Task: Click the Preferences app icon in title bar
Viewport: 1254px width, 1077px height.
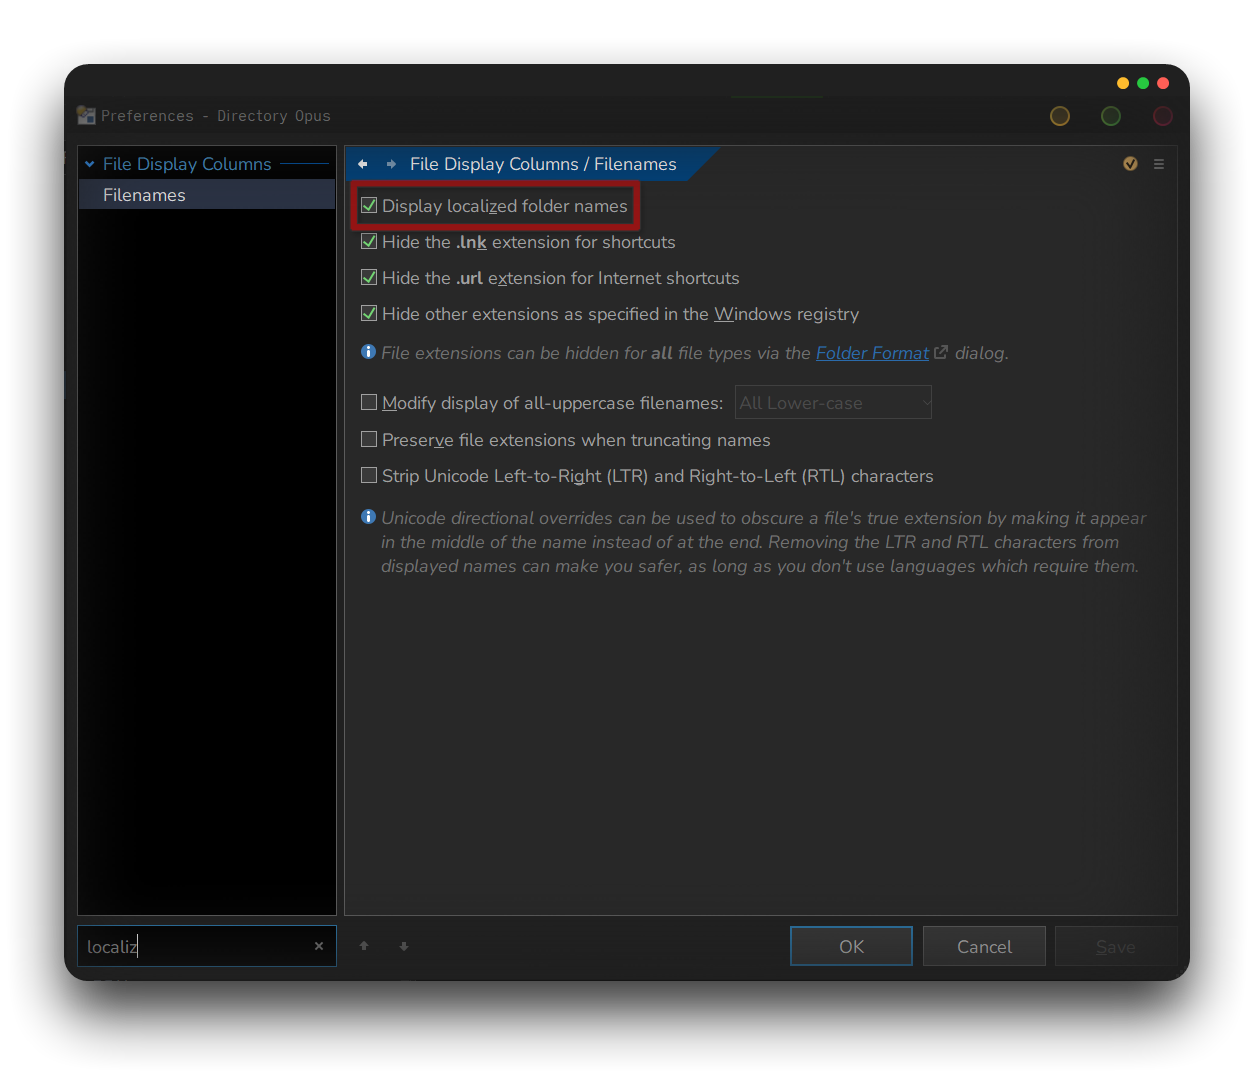Action: 87,116
